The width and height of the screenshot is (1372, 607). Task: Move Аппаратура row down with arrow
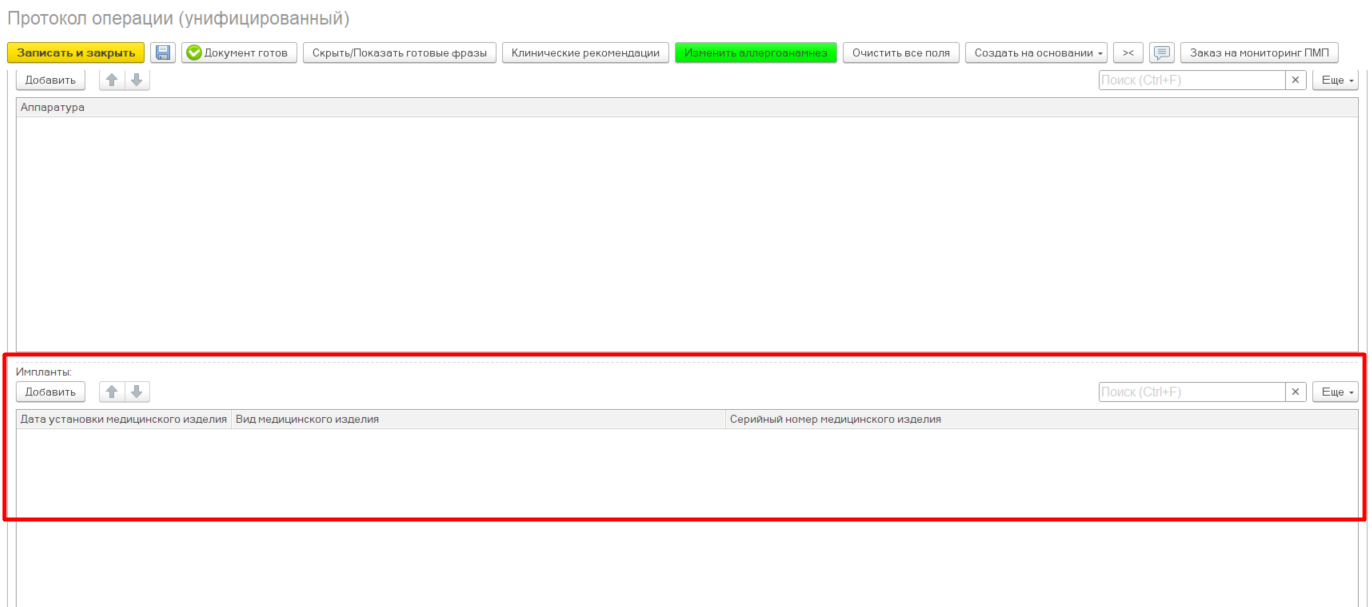[137, 80]
